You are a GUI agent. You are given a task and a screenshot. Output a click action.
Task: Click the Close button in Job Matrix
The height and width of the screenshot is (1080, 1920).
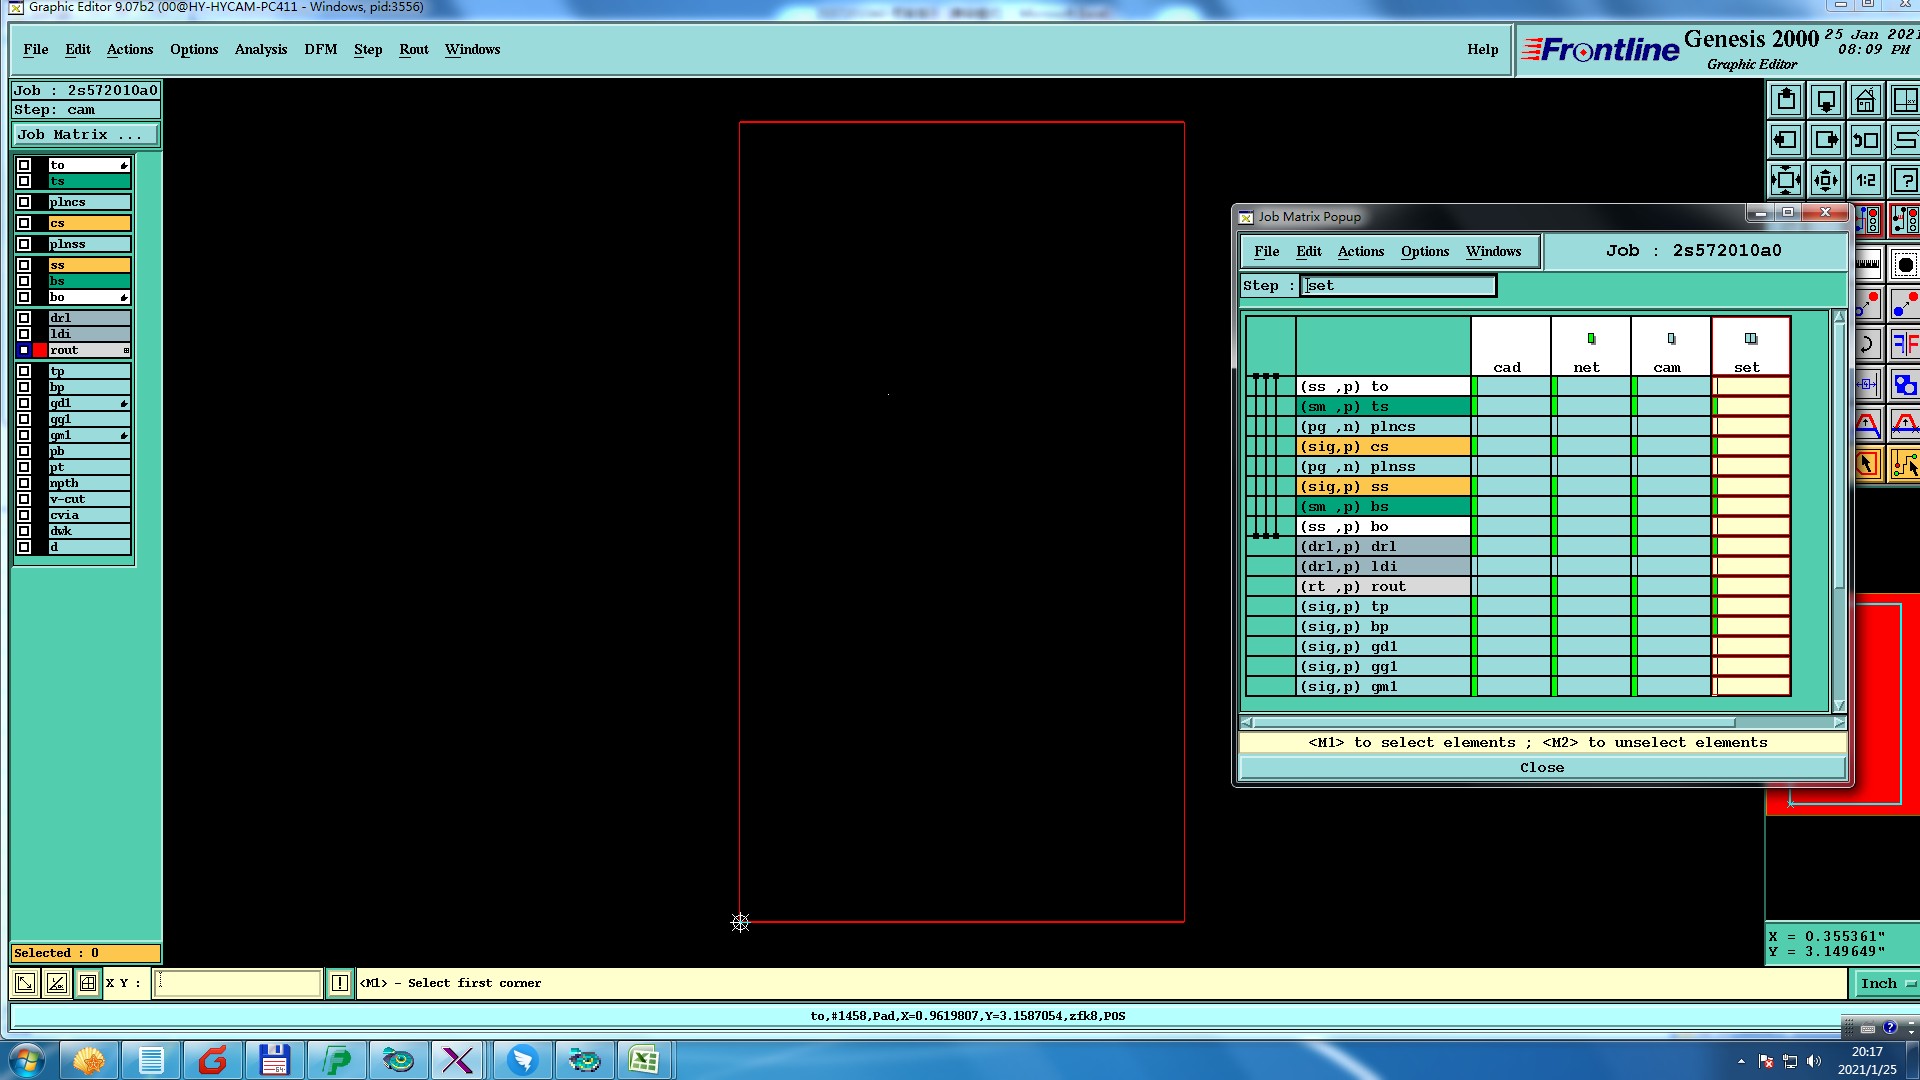tap(1541, 767)
